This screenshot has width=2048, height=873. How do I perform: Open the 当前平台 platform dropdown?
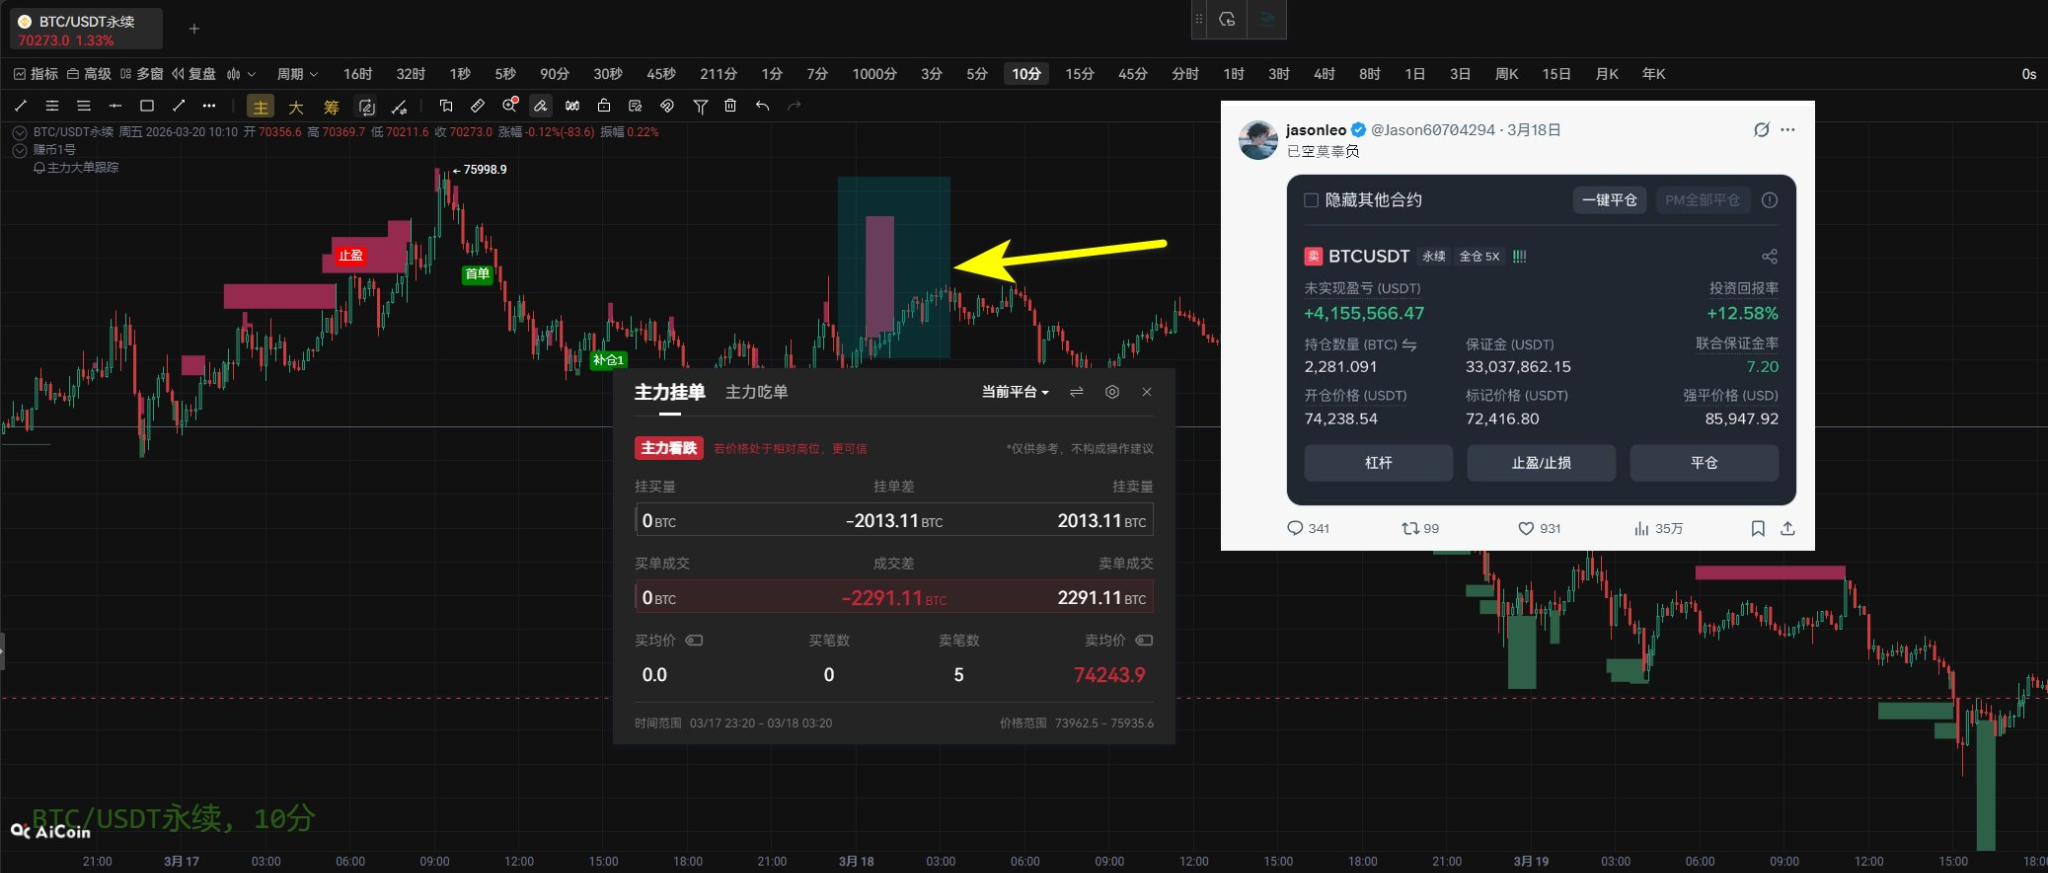1015,392
